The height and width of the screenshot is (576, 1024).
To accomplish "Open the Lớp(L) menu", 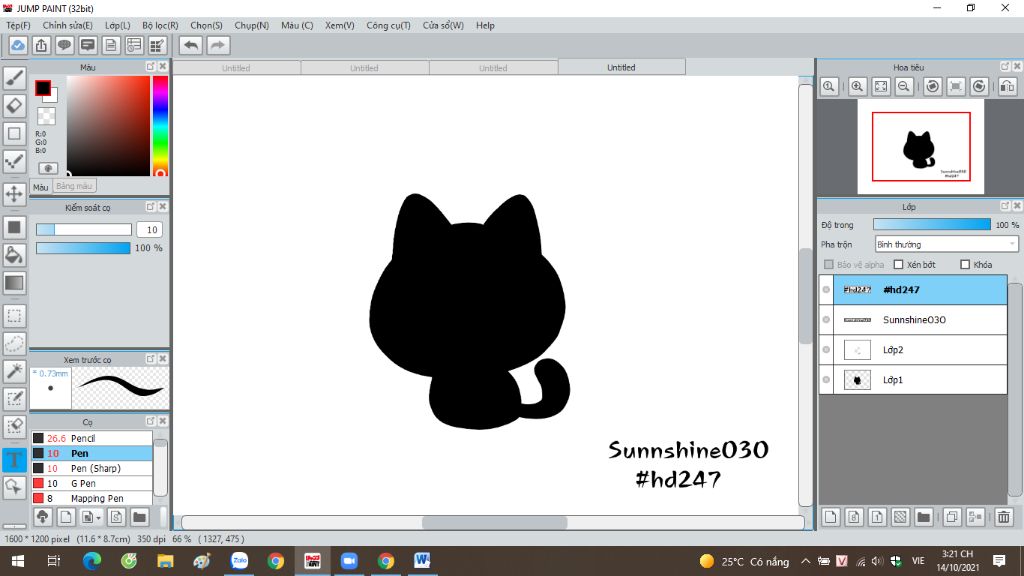I will (118, 25).
